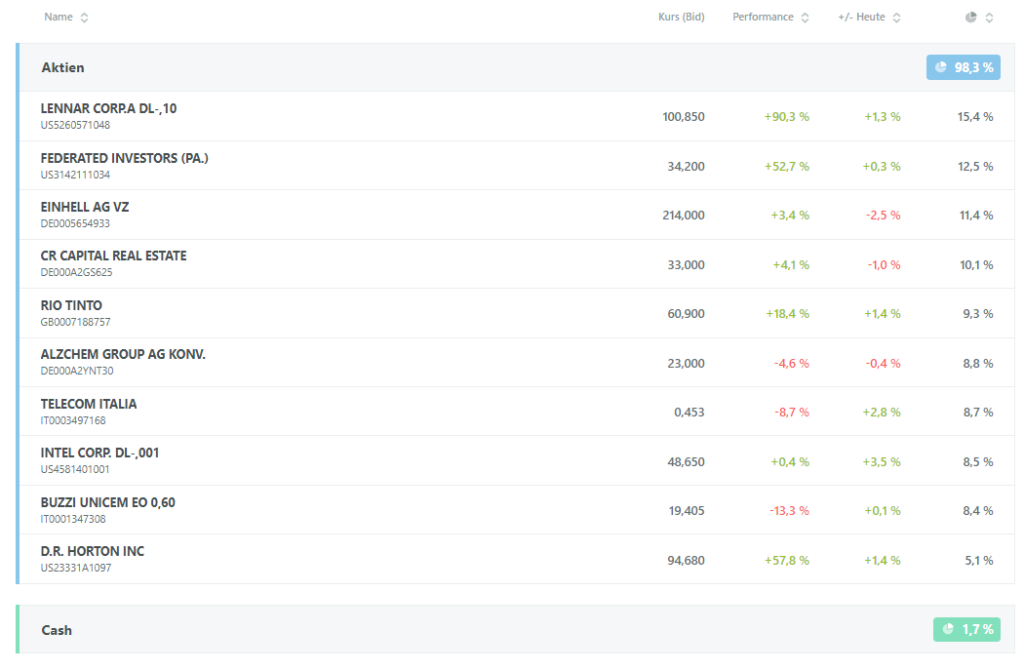Select ISIN US4581401001 text
Viewport: 1024px width, 671px height.
pyautogui.click(x=75, y=470)
